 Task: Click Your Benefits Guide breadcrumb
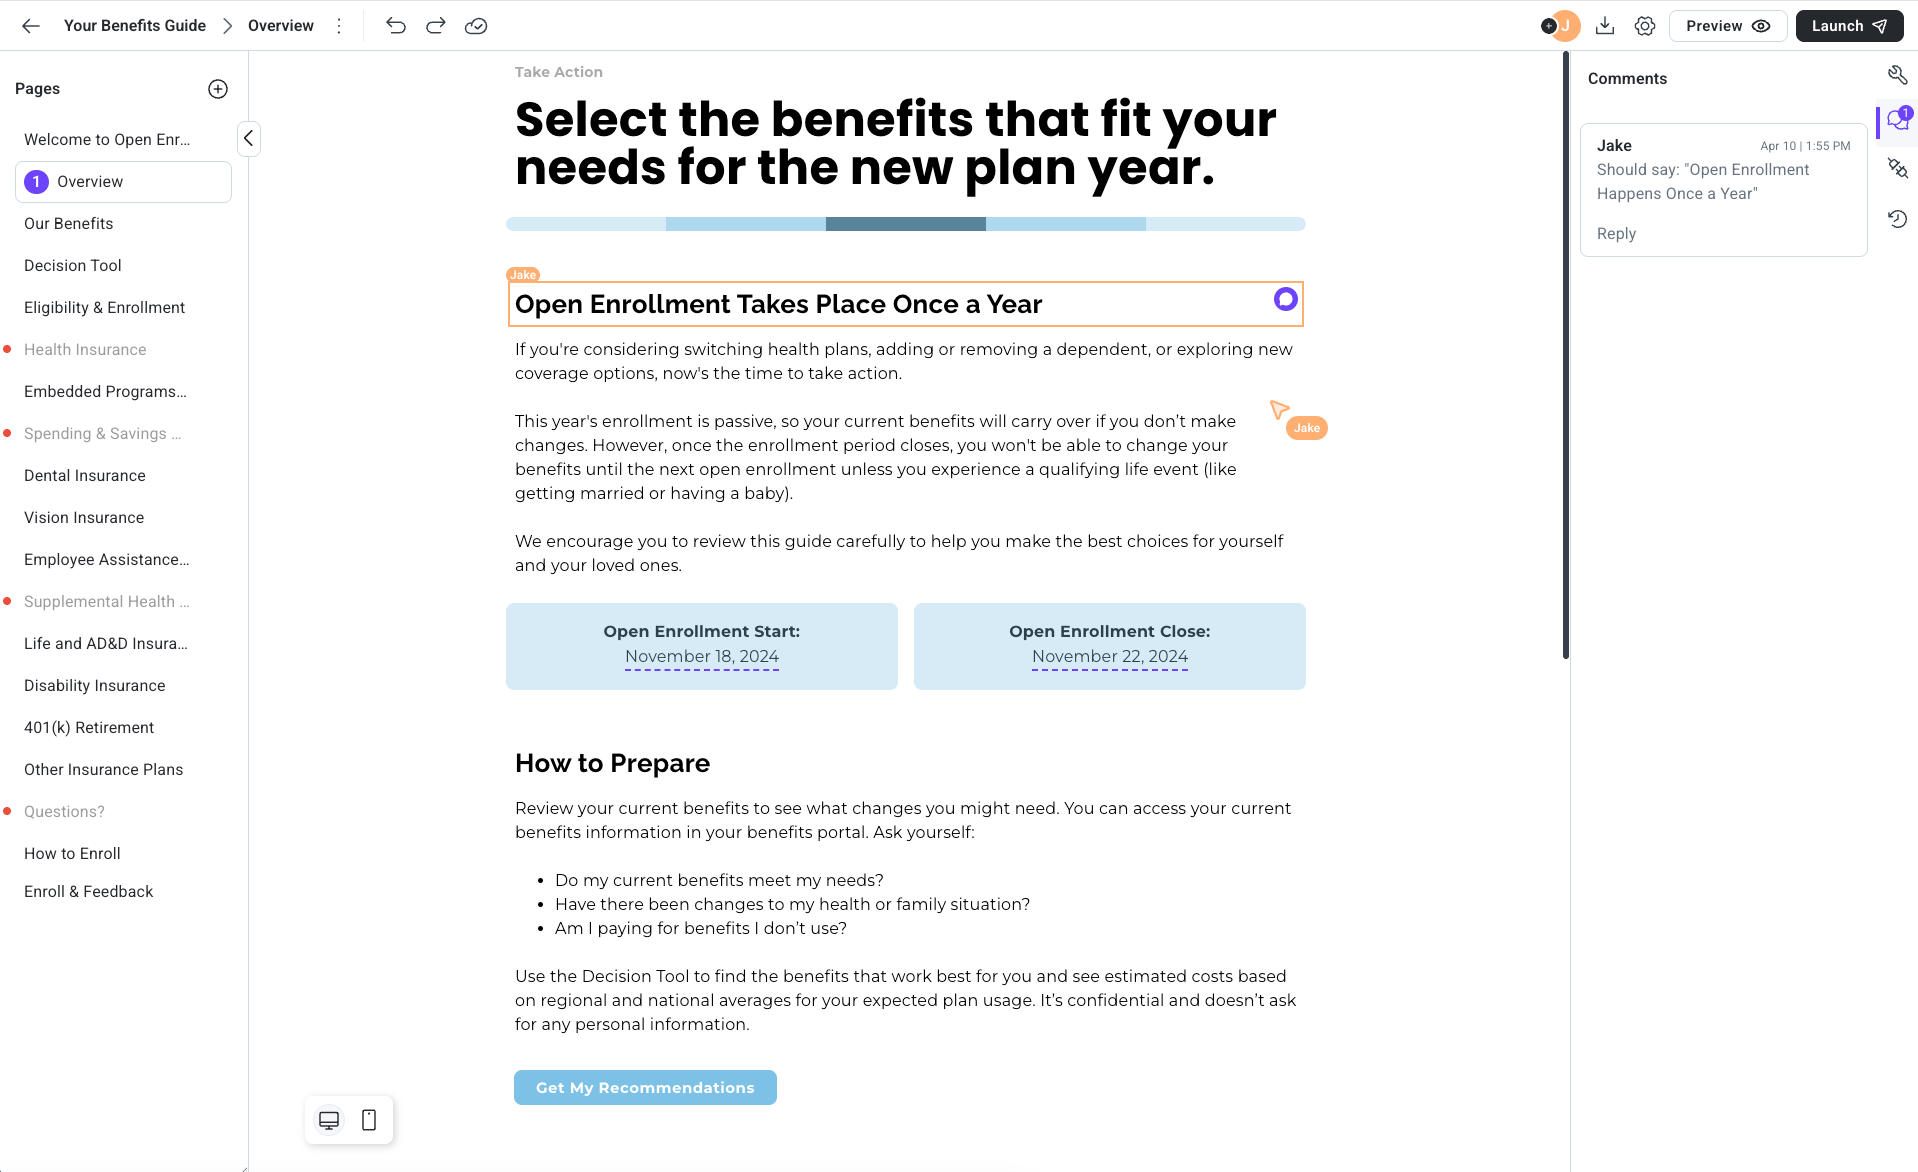pyautogui.click(x=135, y=26)
